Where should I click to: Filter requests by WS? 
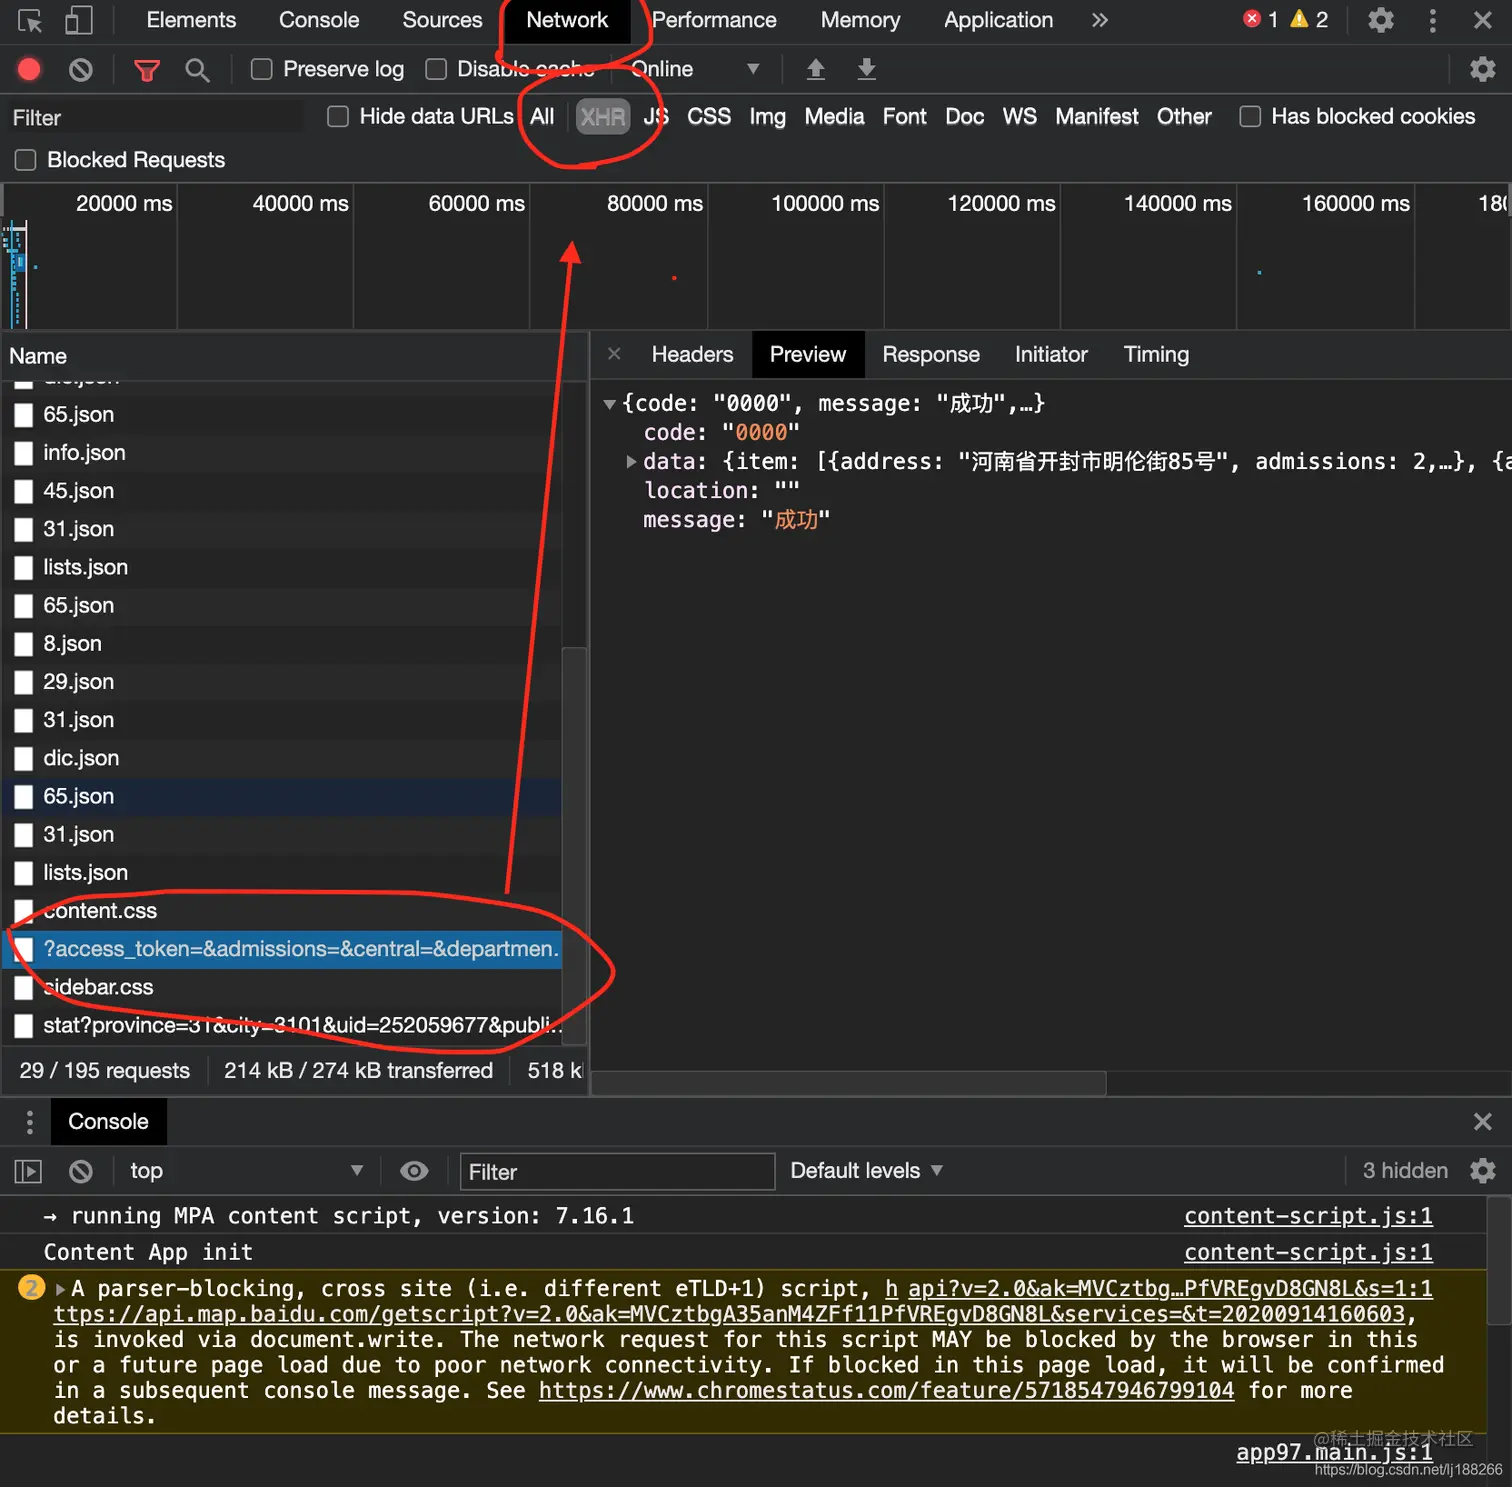(x=1019, y=116)
